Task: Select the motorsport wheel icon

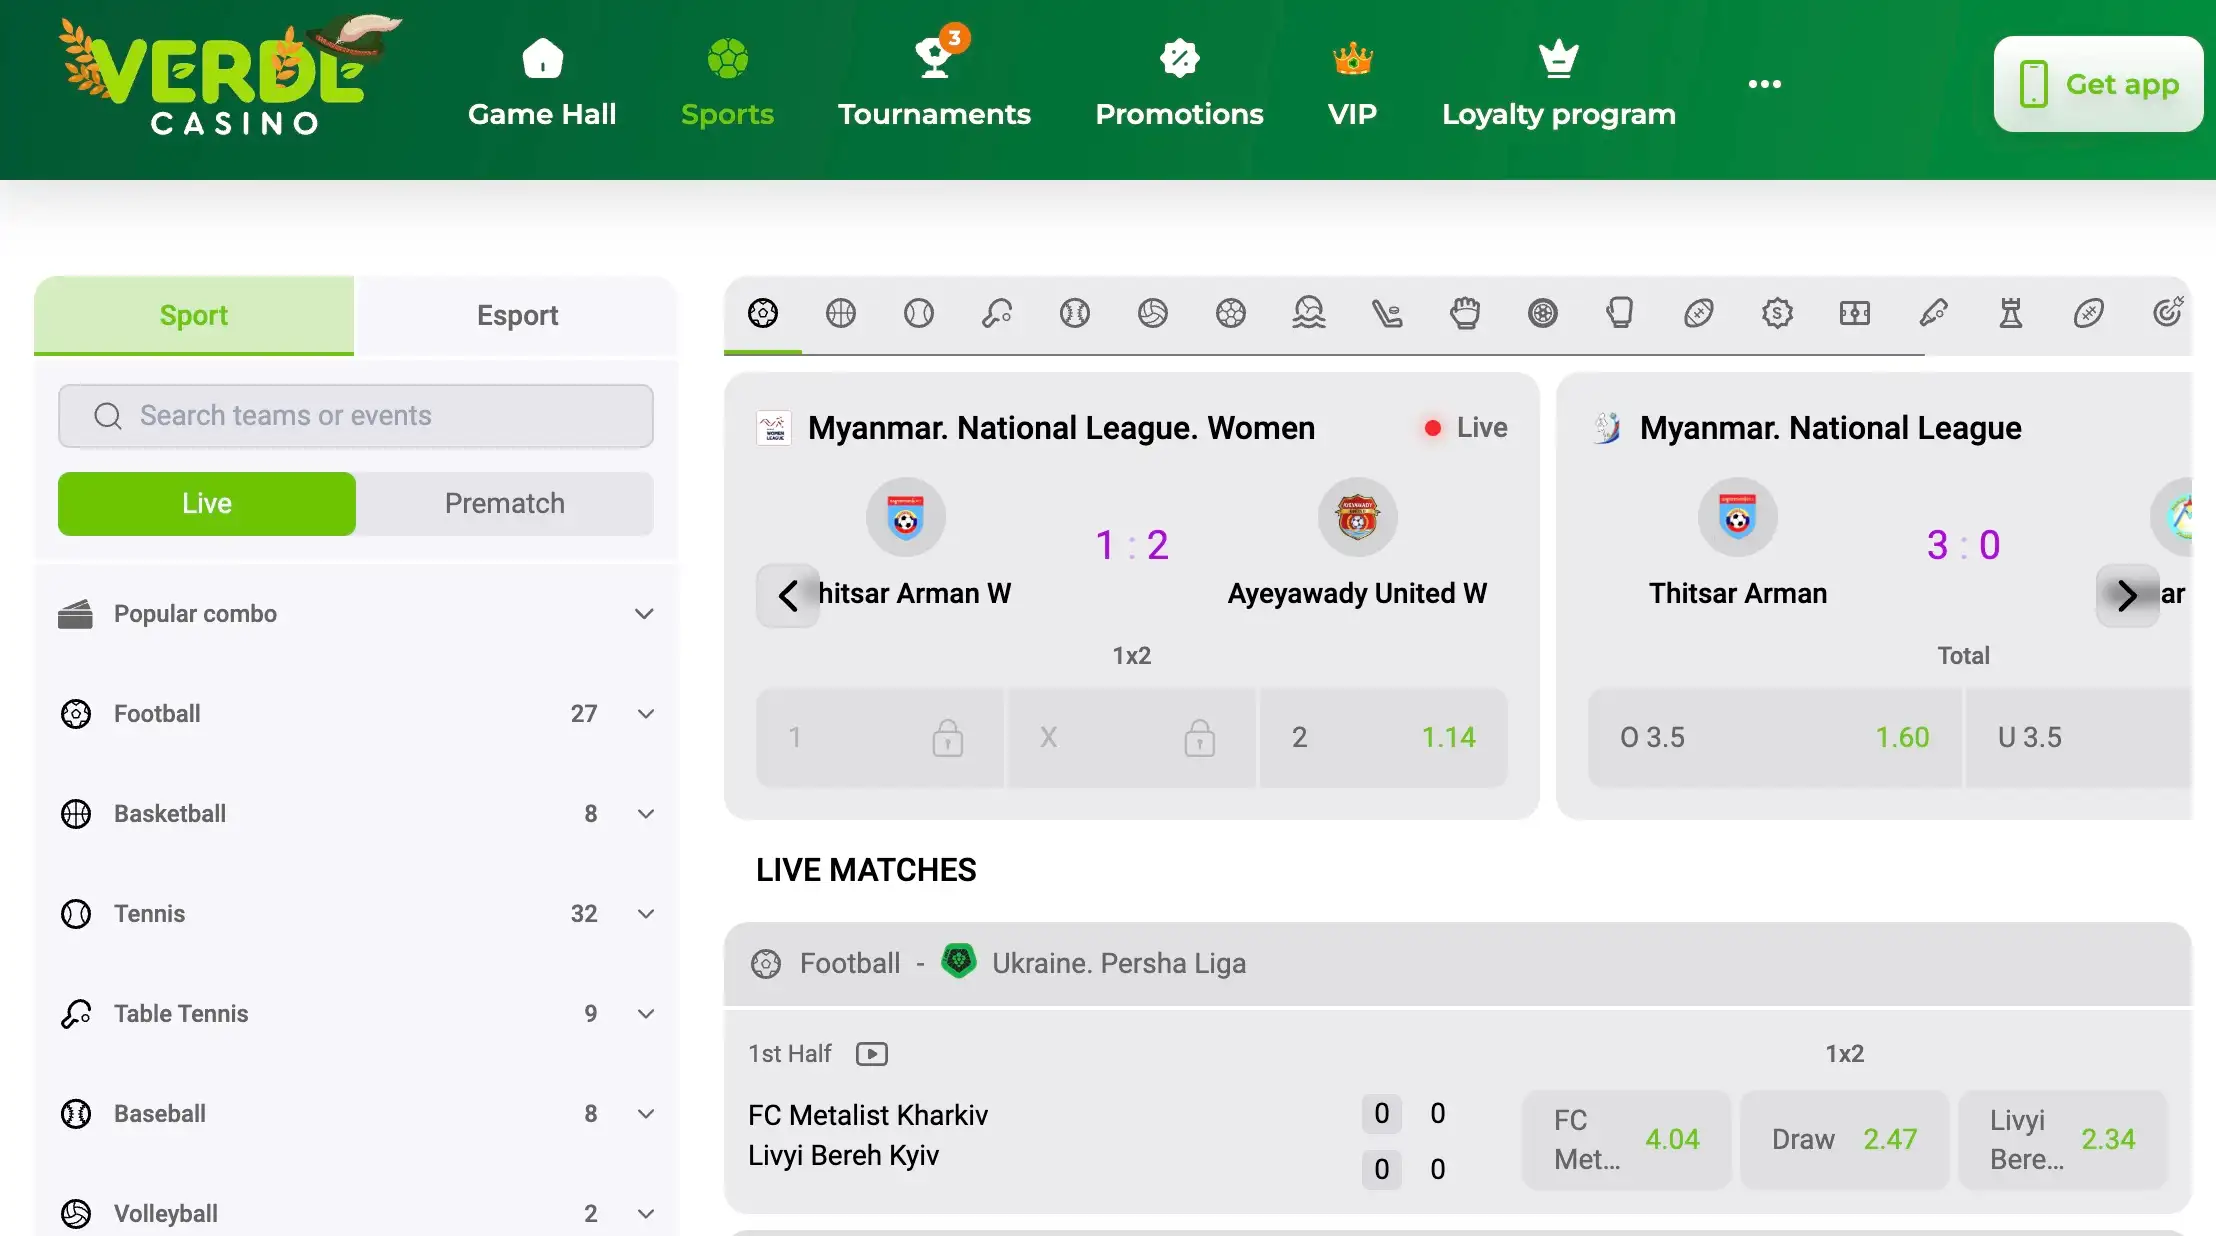Action: (x=1543, y=313)
